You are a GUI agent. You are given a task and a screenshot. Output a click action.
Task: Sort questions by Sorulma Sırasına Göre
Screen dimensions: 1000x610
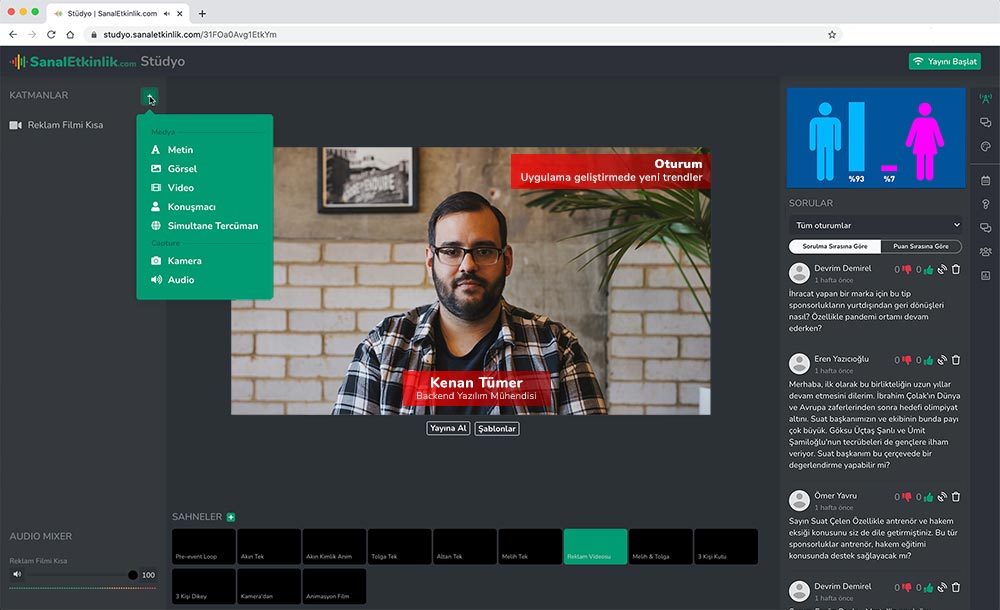coord(835,246)
